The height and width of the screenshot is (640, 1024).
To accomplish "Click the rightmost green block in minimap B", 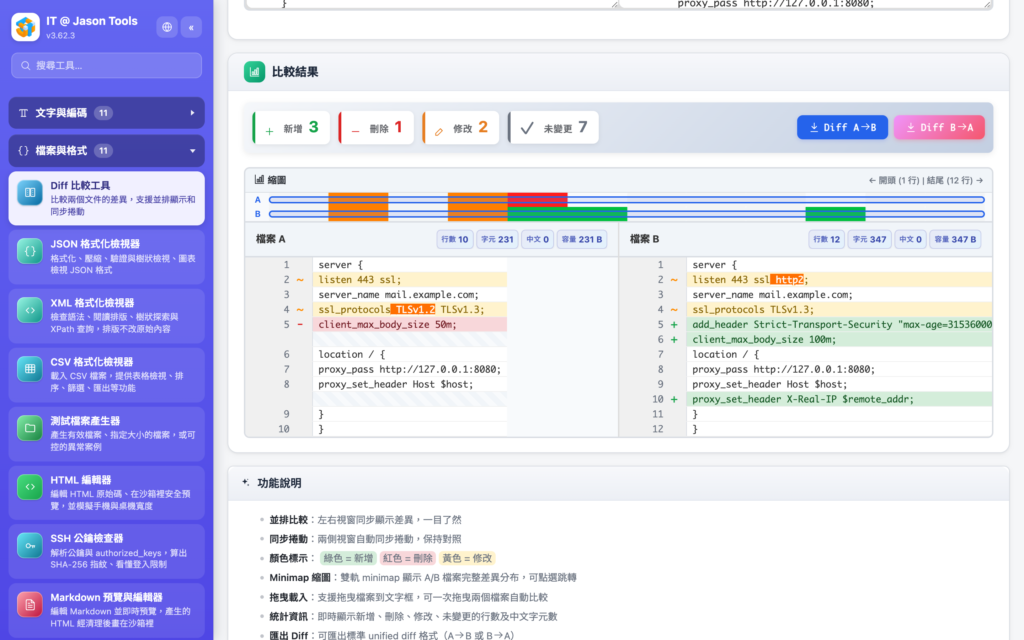I will (x=835, y=214).
